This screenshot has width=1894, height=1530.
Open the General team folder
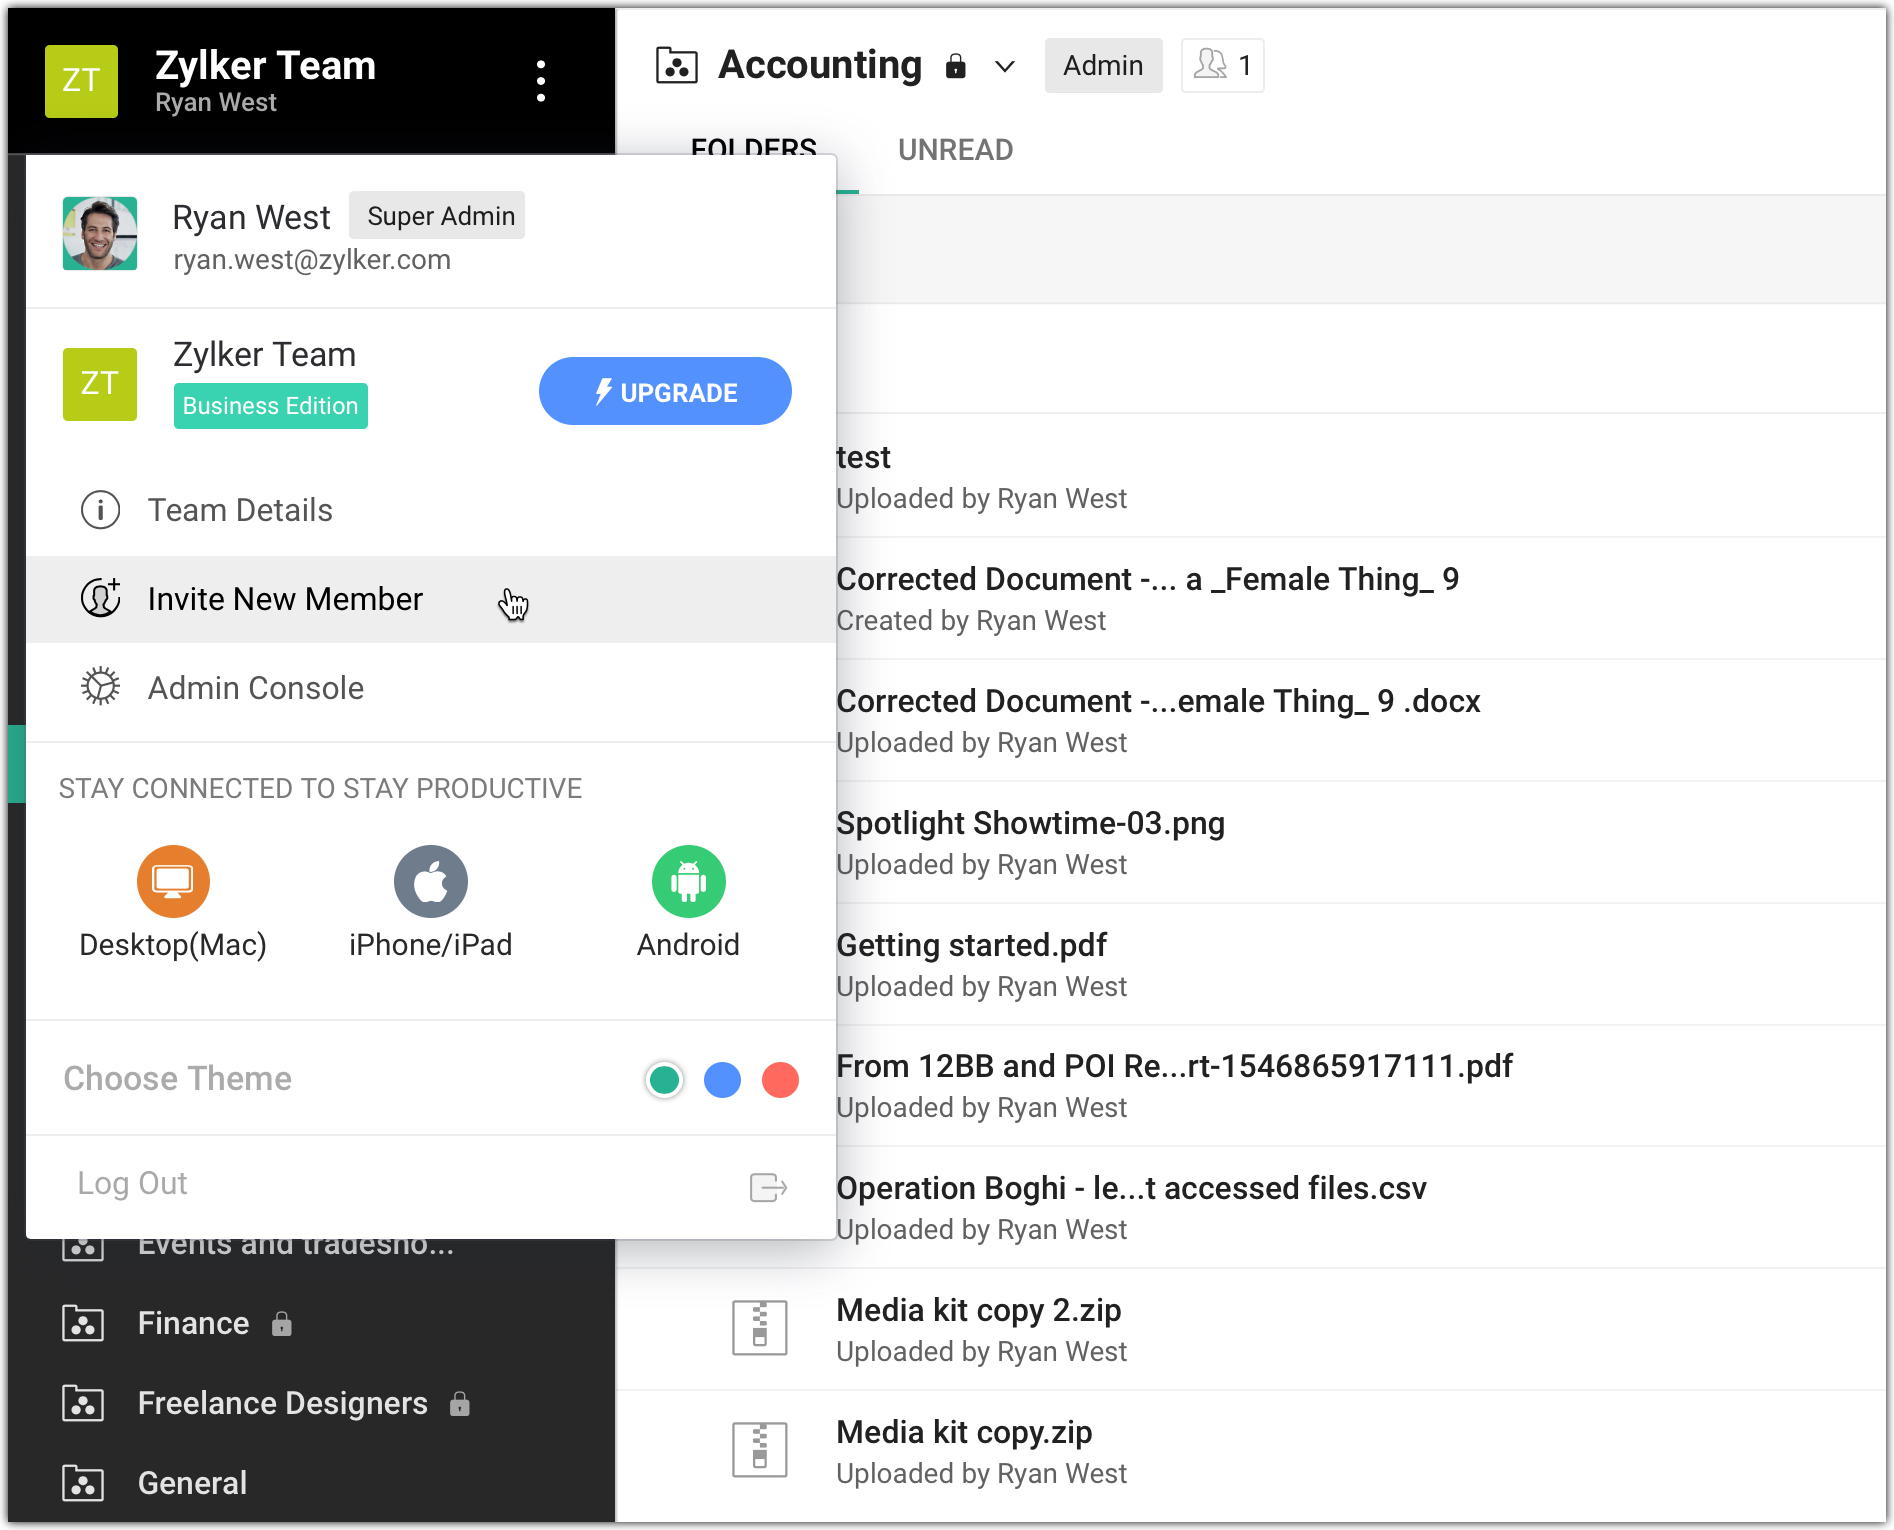(x=192, y=1483)
